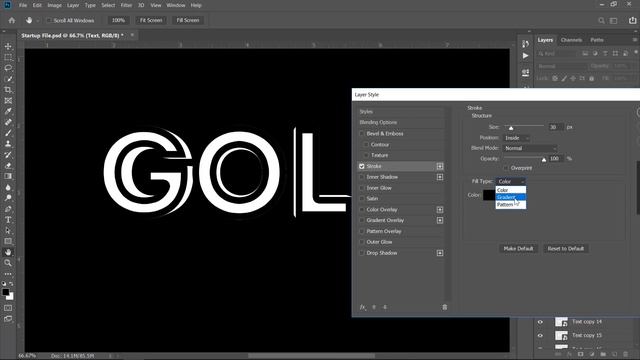
Task: Switch to the Channels tab
Action: click(x=571, y=40)
